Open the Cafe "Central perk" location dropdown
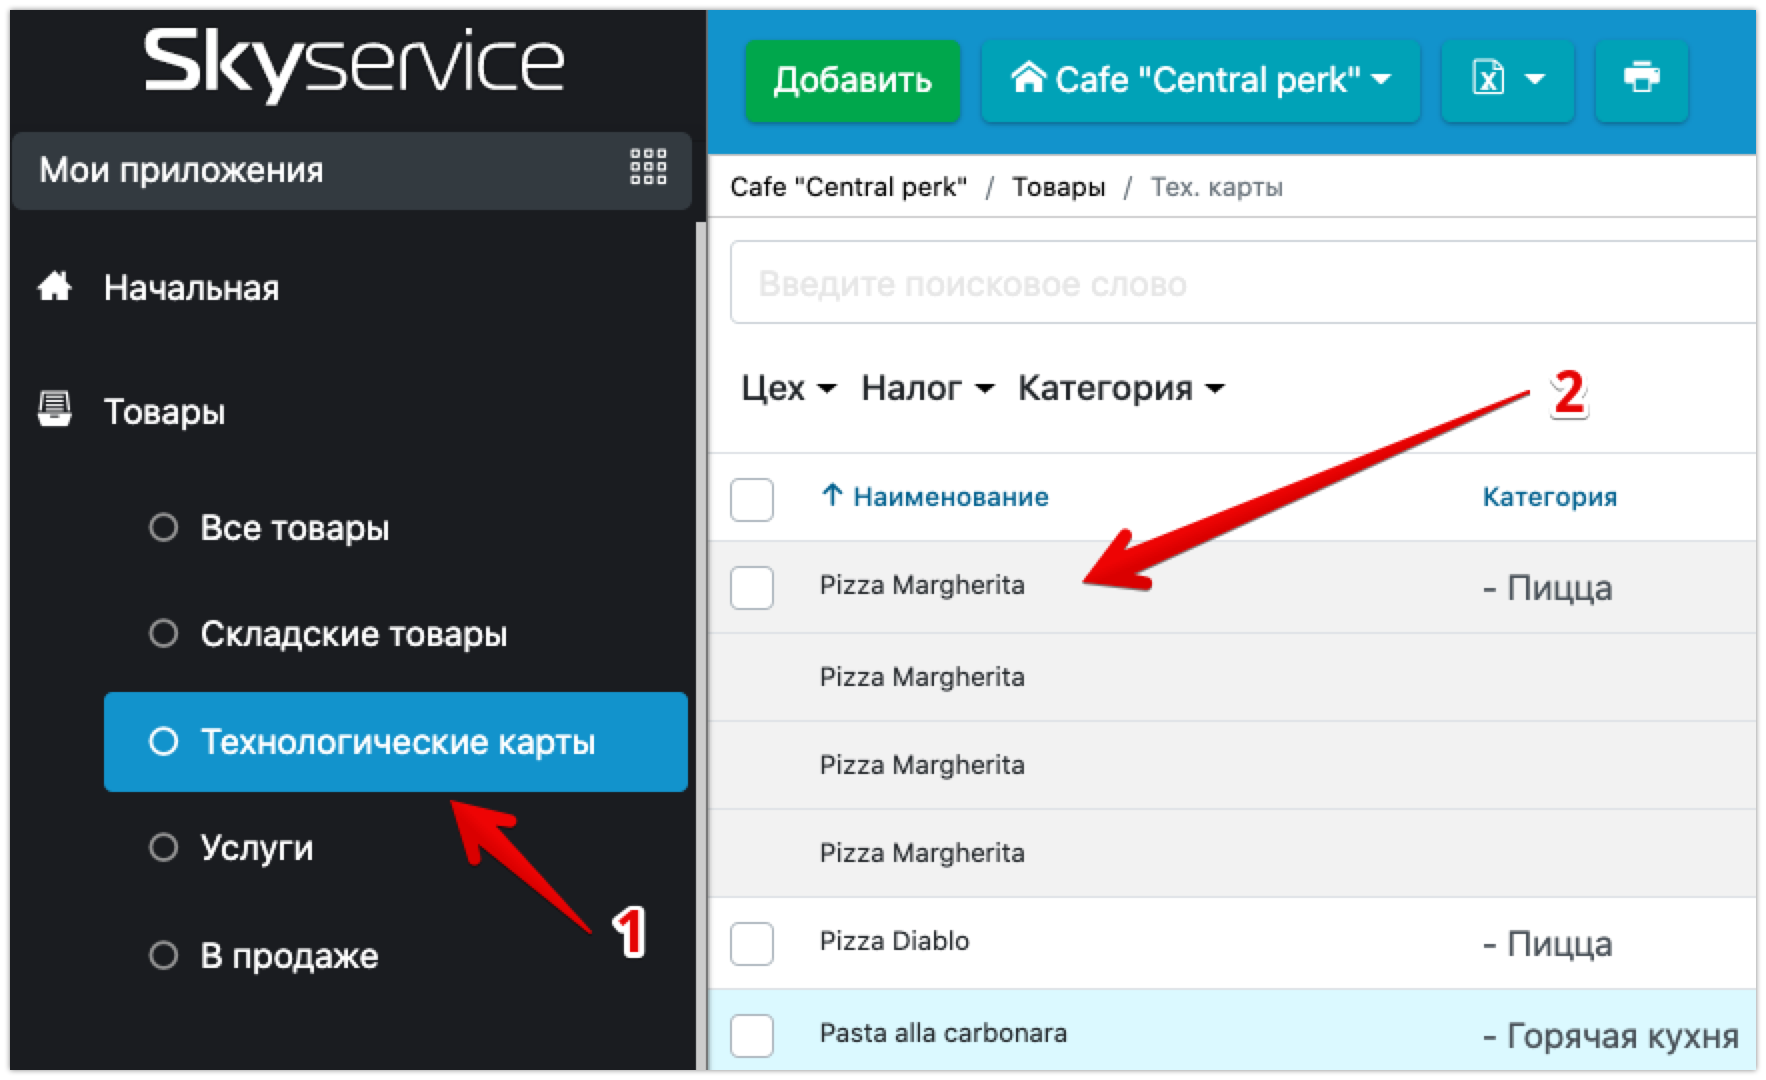The width and height of the screenshot is (1766, 1080). [x=1200, y=80]
